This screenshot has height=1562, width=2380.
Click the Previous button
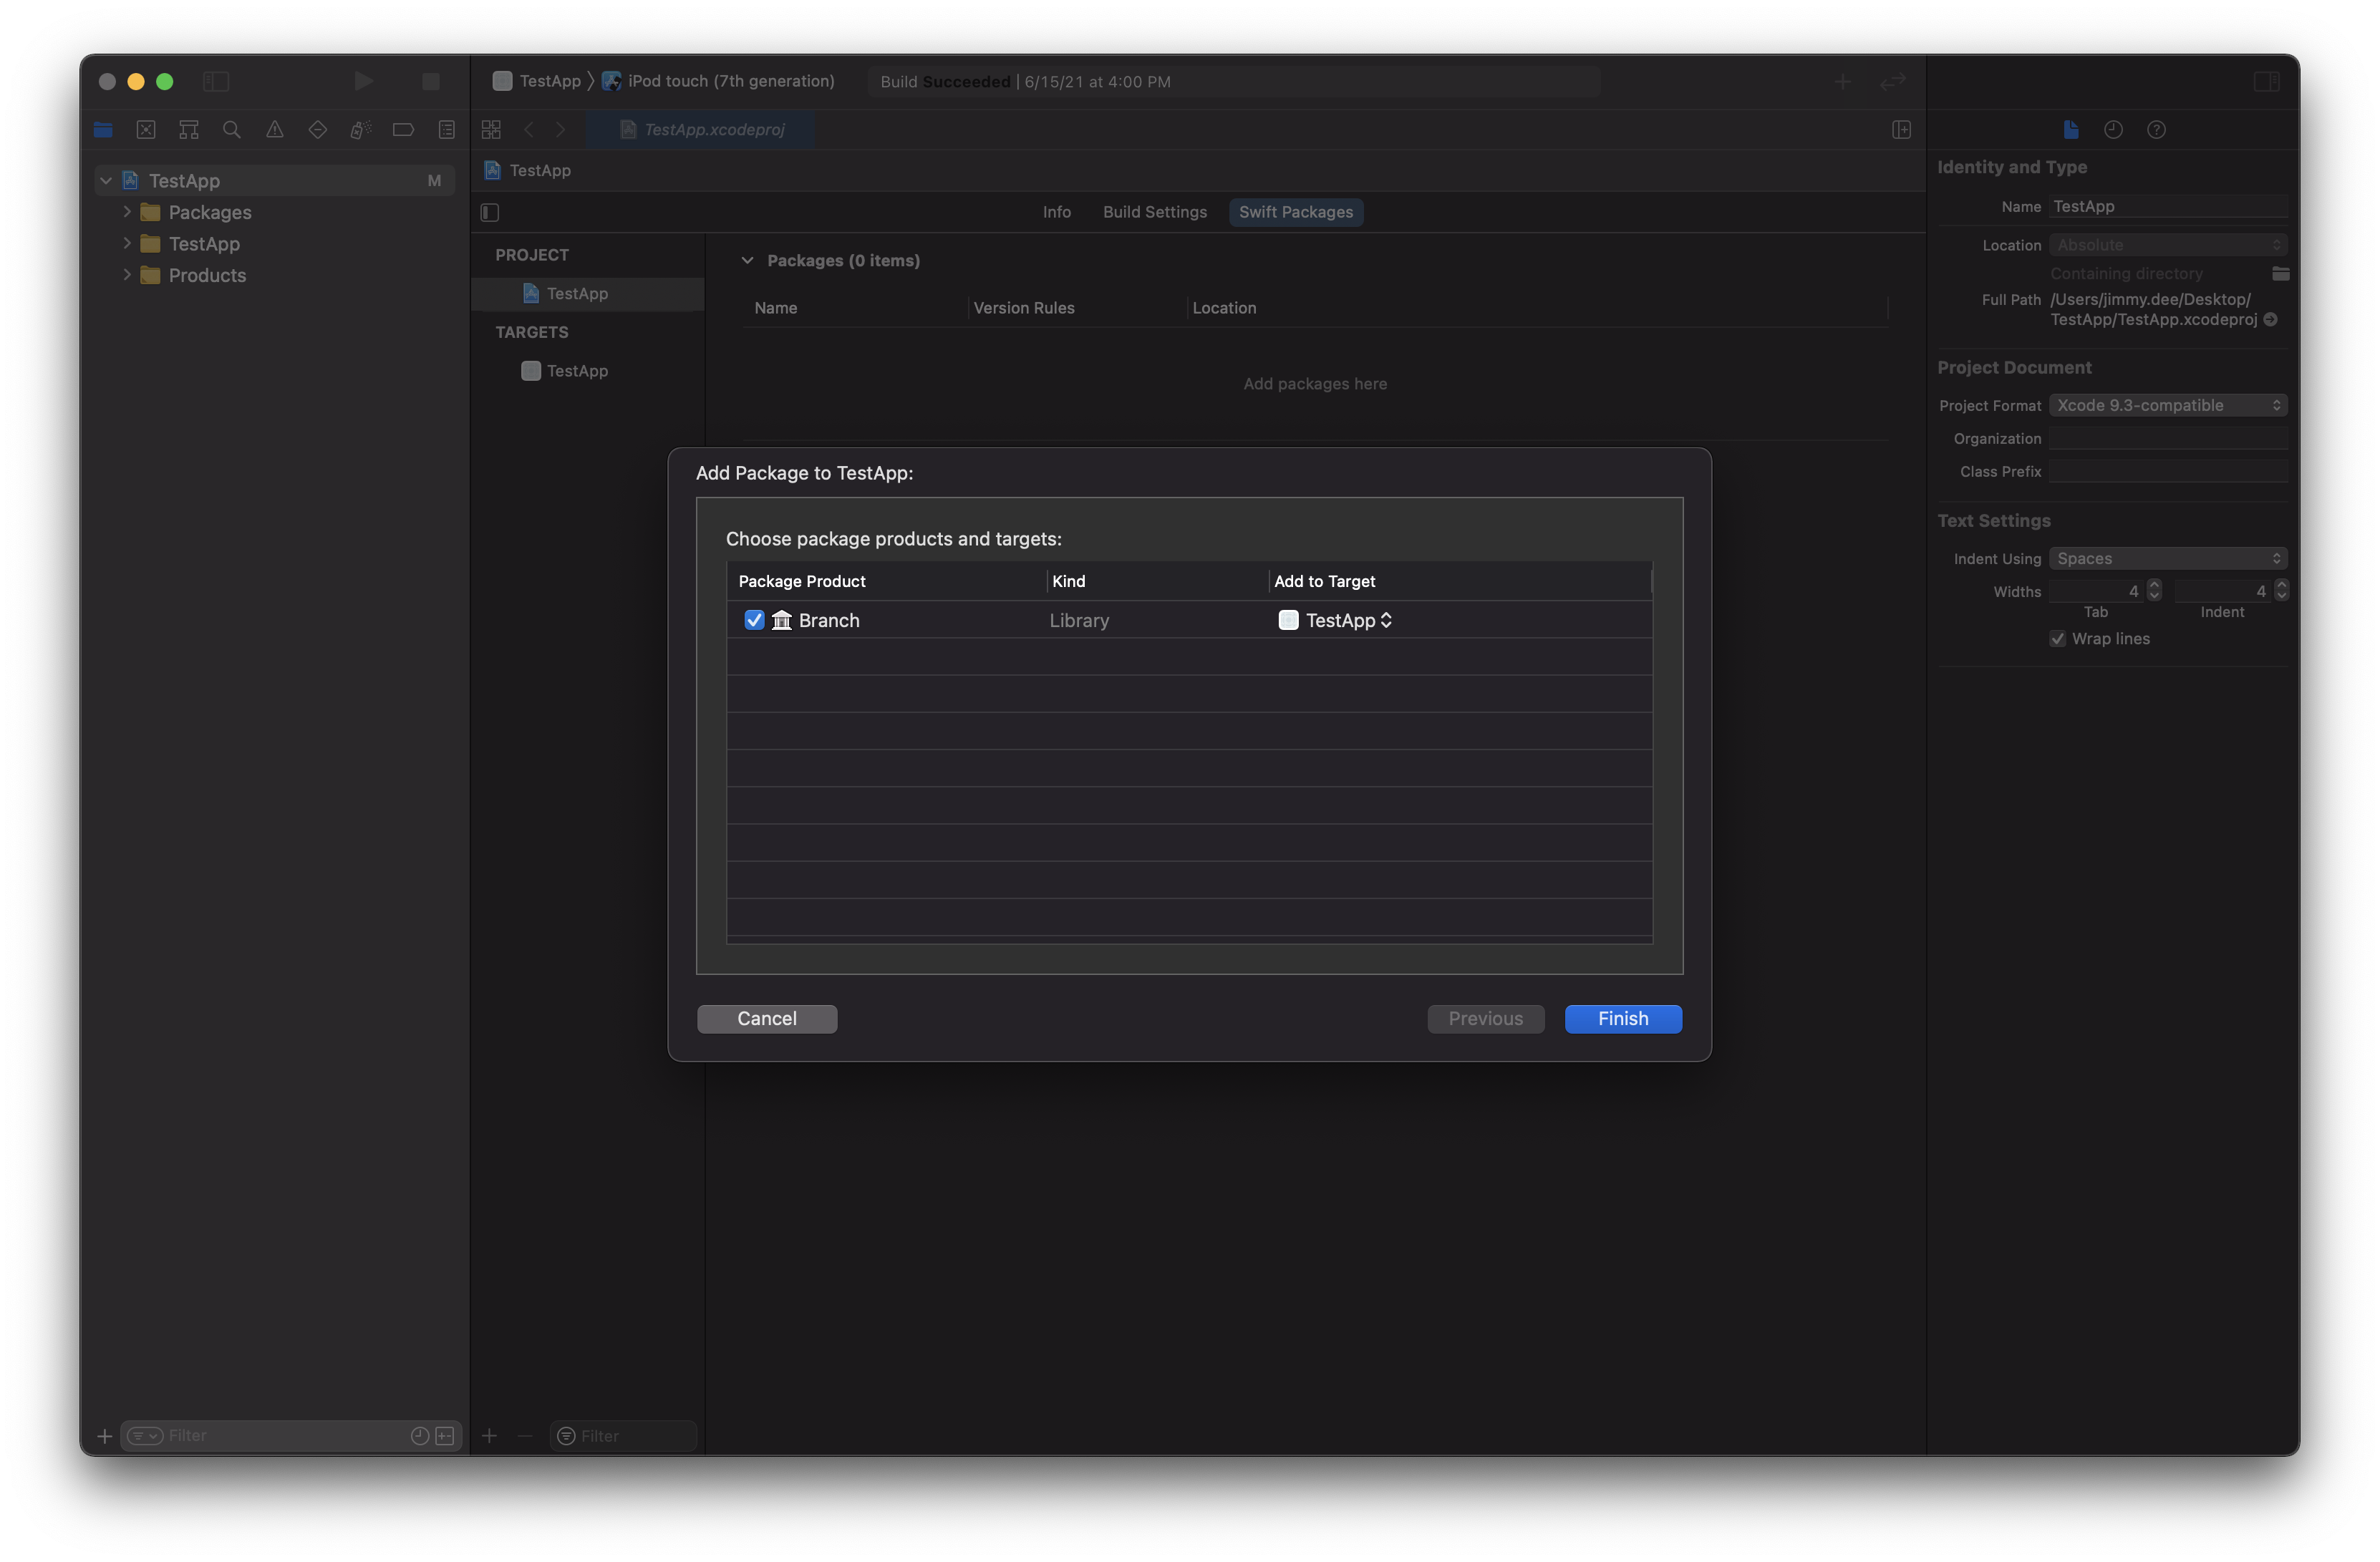[1486, 1019]
